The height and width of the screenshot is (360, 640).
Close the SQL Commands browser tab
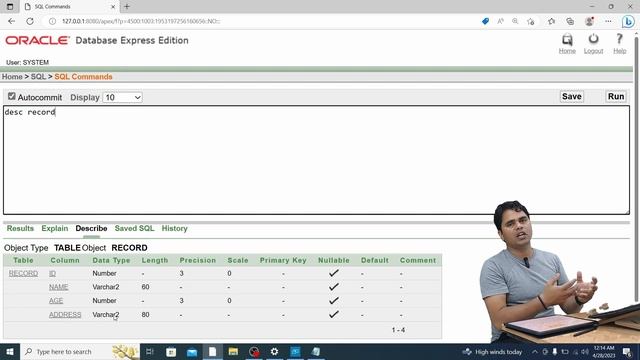click(113, 7)
